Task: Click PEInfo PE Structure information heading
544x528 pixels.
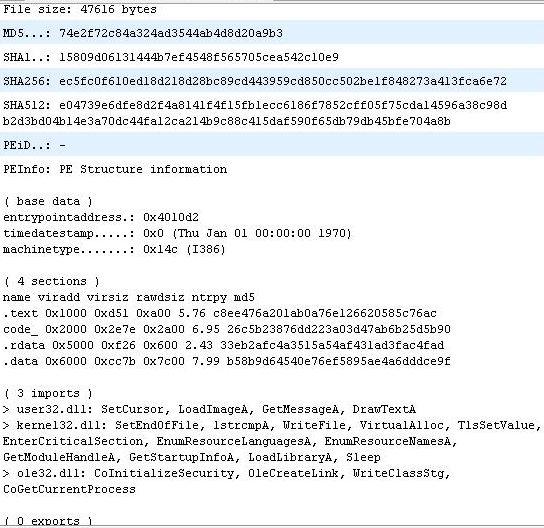Action: click(115, 169)
